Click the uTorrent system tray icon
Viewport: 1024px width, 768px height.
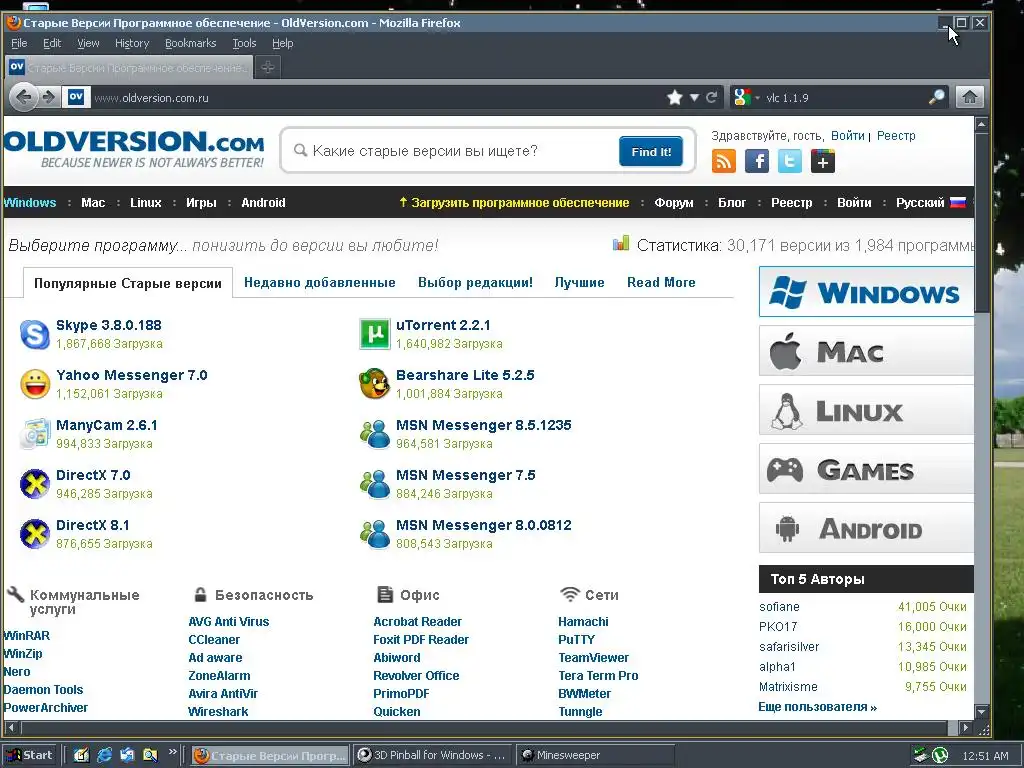point(940,756)
